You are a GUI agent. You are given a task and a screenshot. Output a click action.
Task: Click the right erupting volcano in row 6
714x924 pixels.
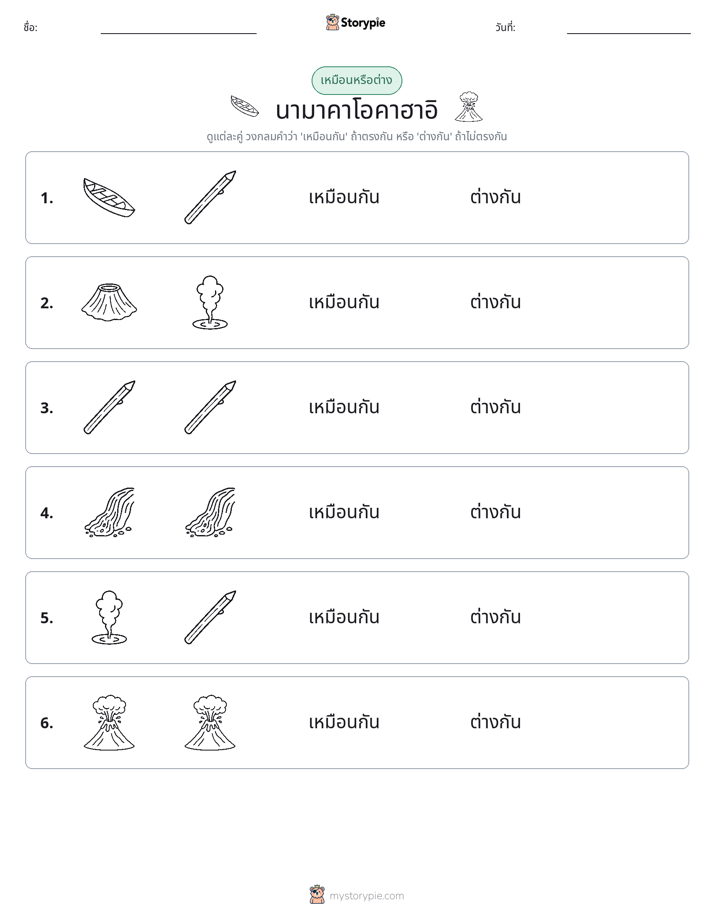point(210,722)
